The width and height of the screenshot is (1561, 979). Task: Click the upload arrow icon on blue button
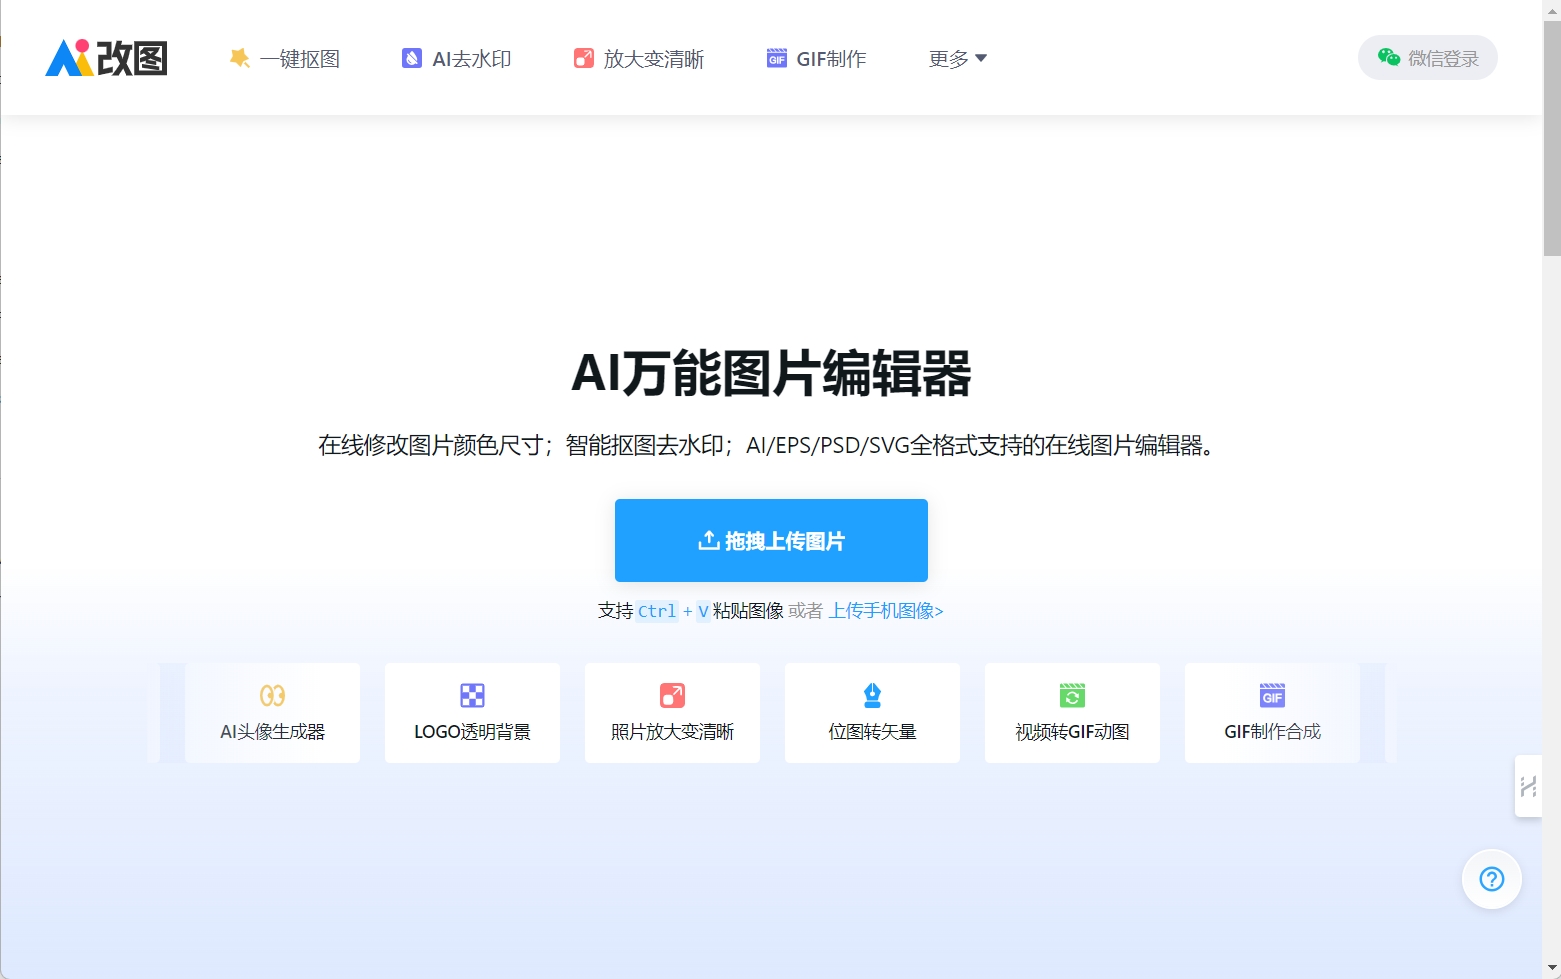pos(709,540)
